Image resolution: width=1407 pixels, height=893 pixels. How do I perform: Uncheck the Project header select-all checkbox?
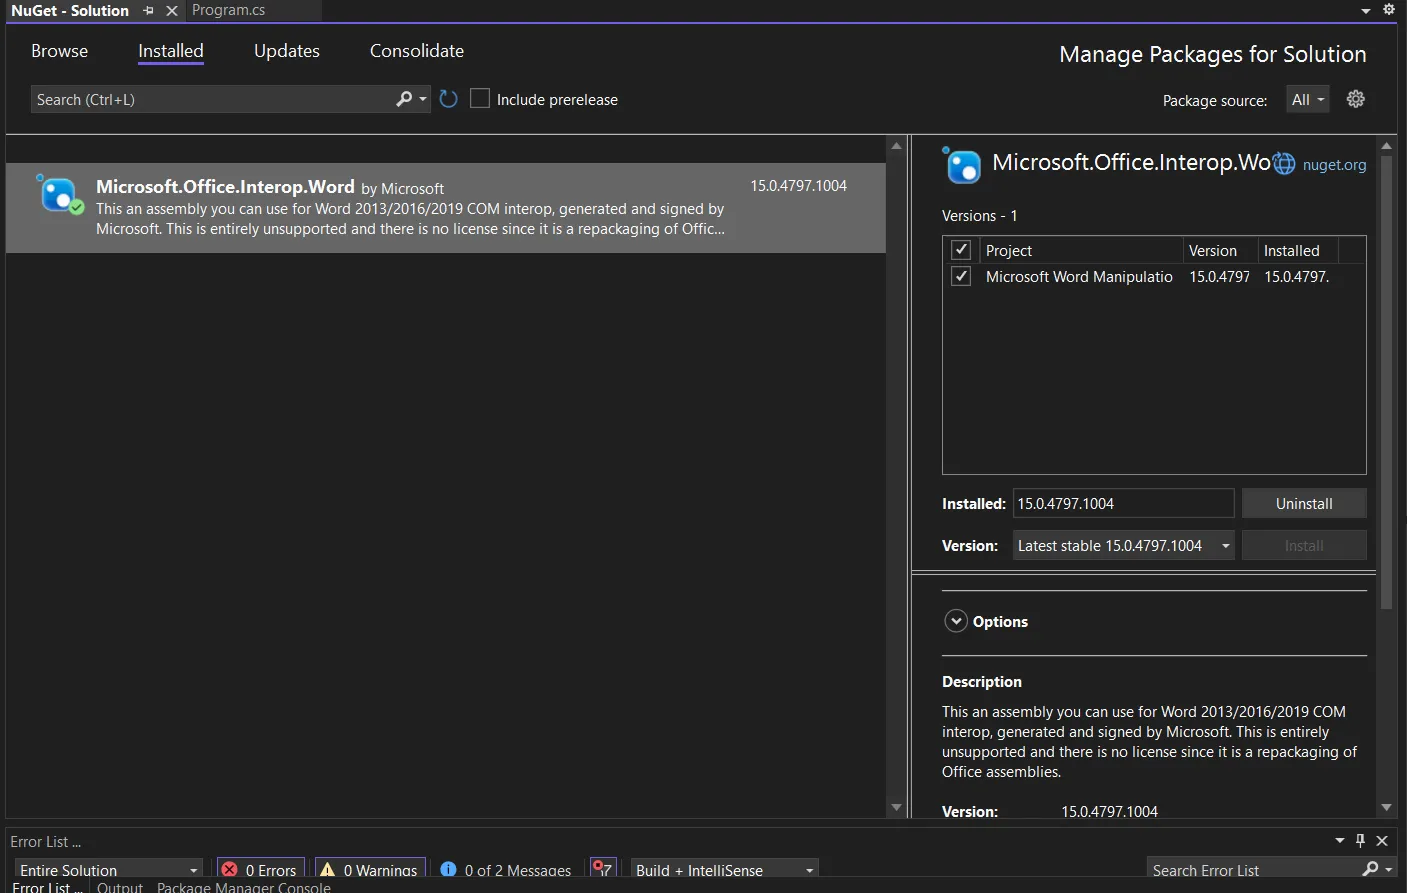961,250
